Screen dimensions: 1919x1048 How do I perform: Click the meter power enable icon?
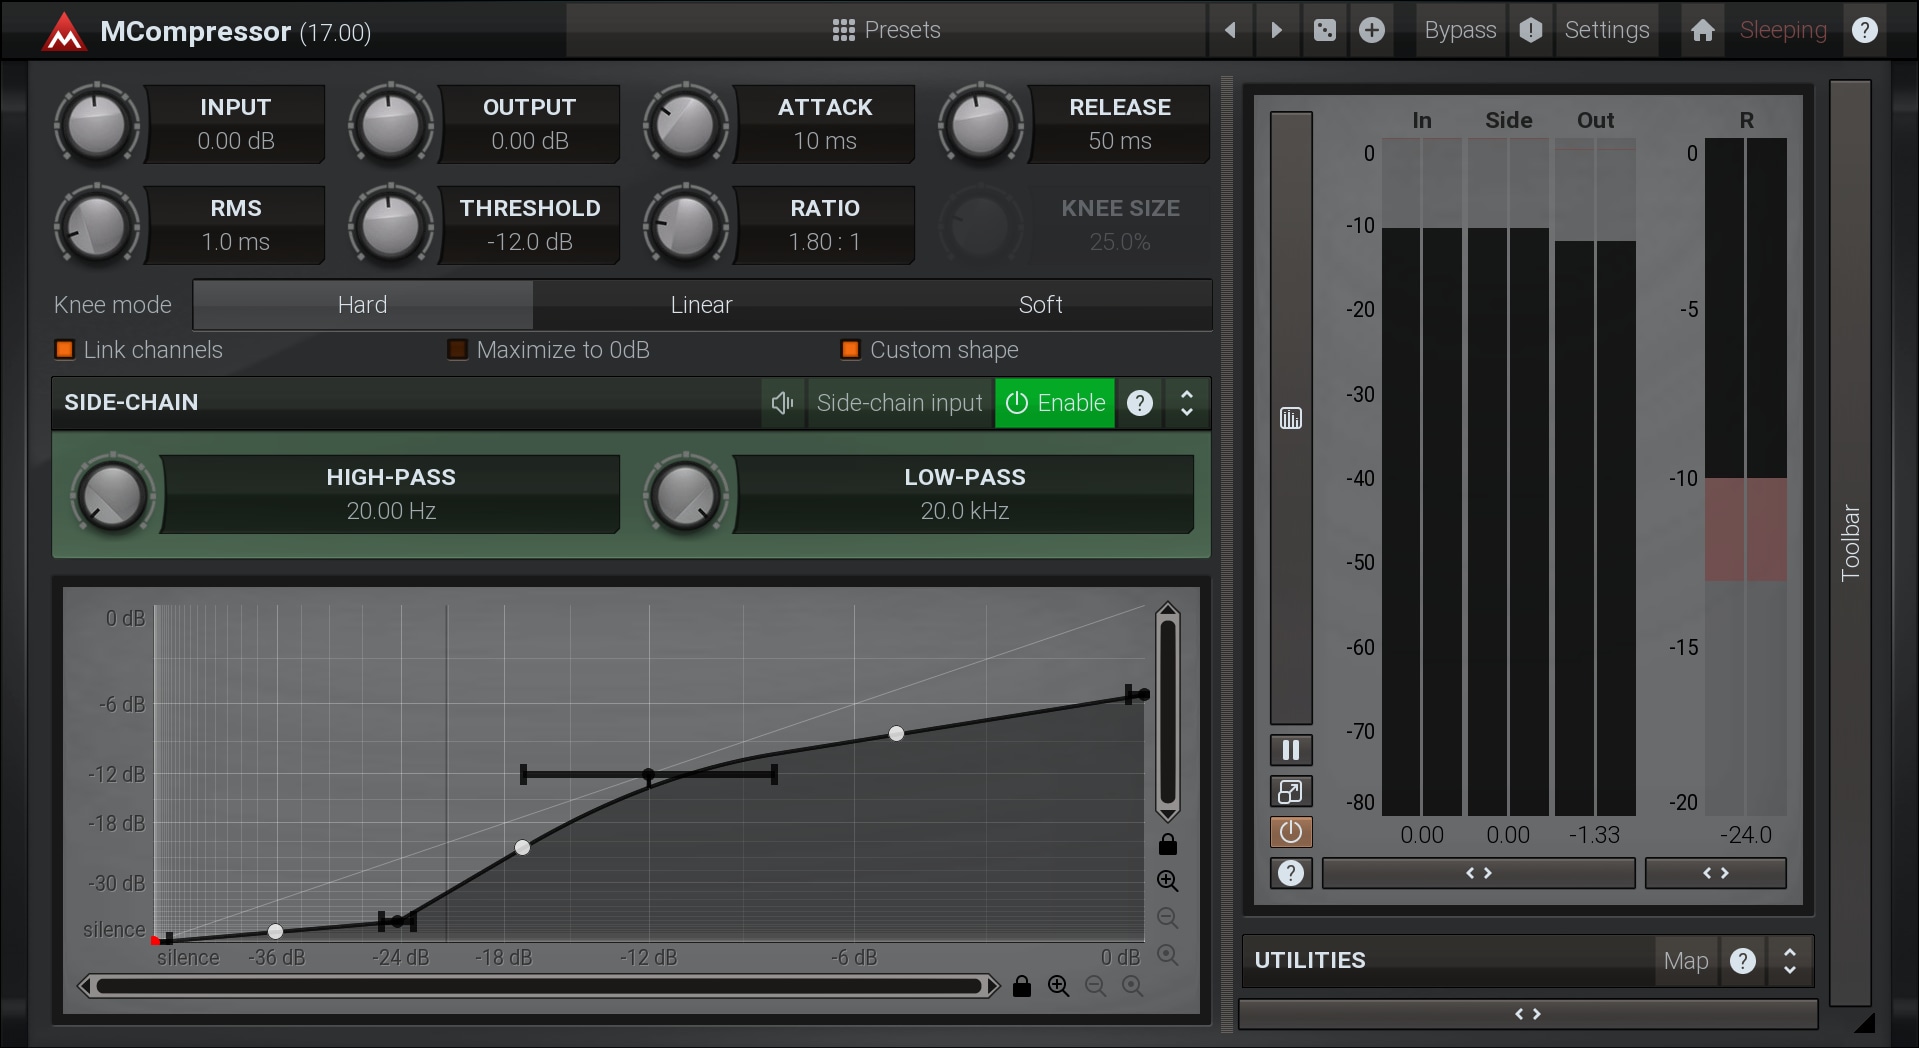(x=1290, y=832)
